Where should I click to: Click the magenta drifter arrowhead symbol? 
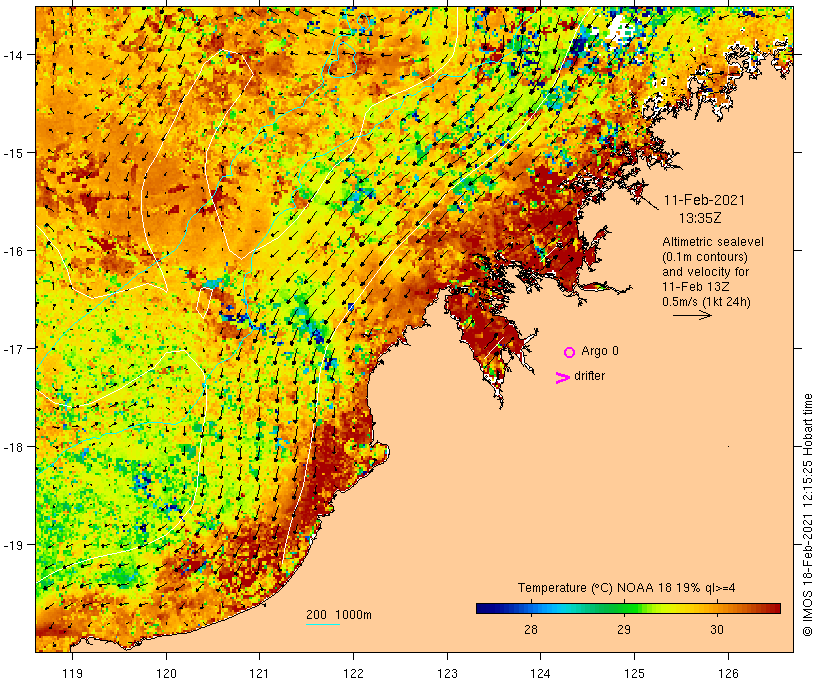click(x=563, y=378)
